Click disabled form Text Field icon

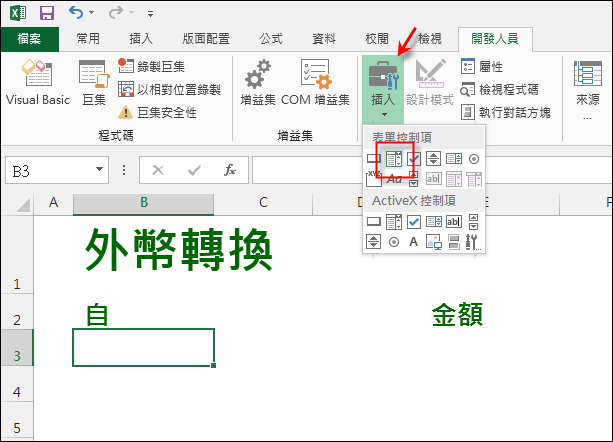[434, 179]
